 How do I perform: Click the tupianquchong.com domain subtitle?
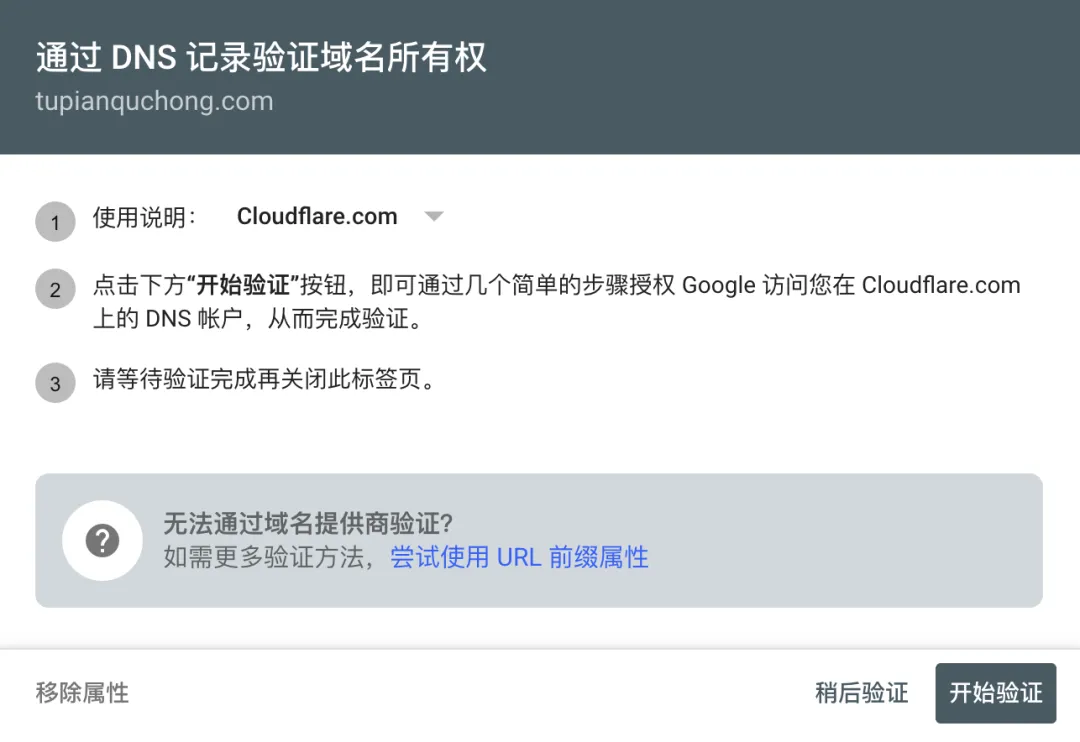pos(154,101)
